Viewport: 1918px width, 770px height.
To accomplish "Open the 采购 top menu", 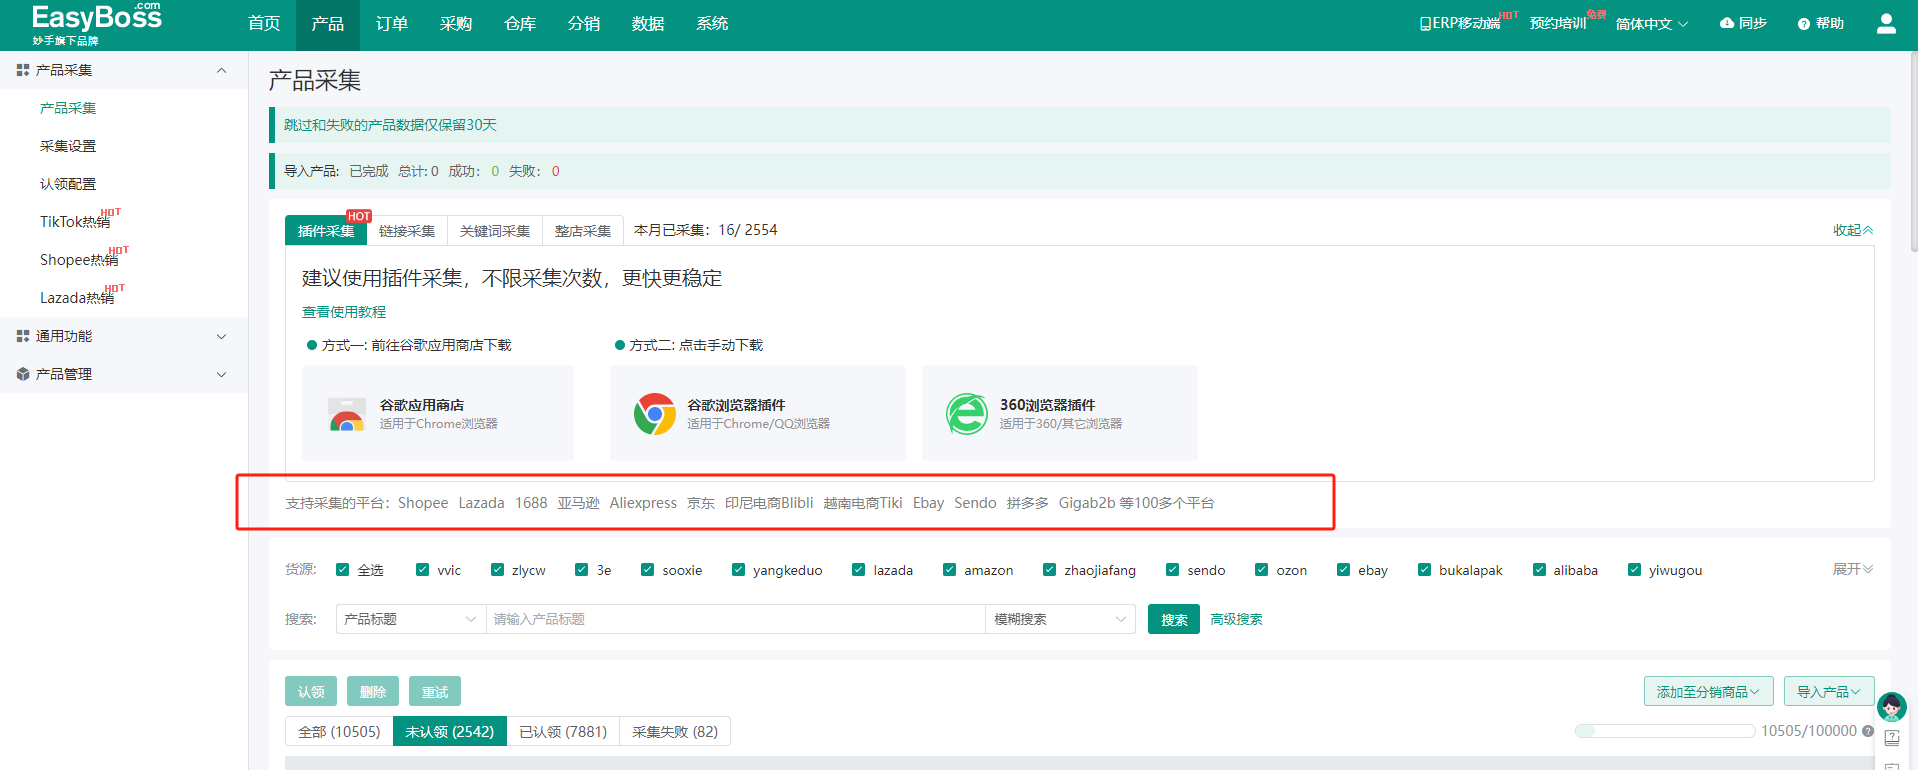I will point(456,24).
